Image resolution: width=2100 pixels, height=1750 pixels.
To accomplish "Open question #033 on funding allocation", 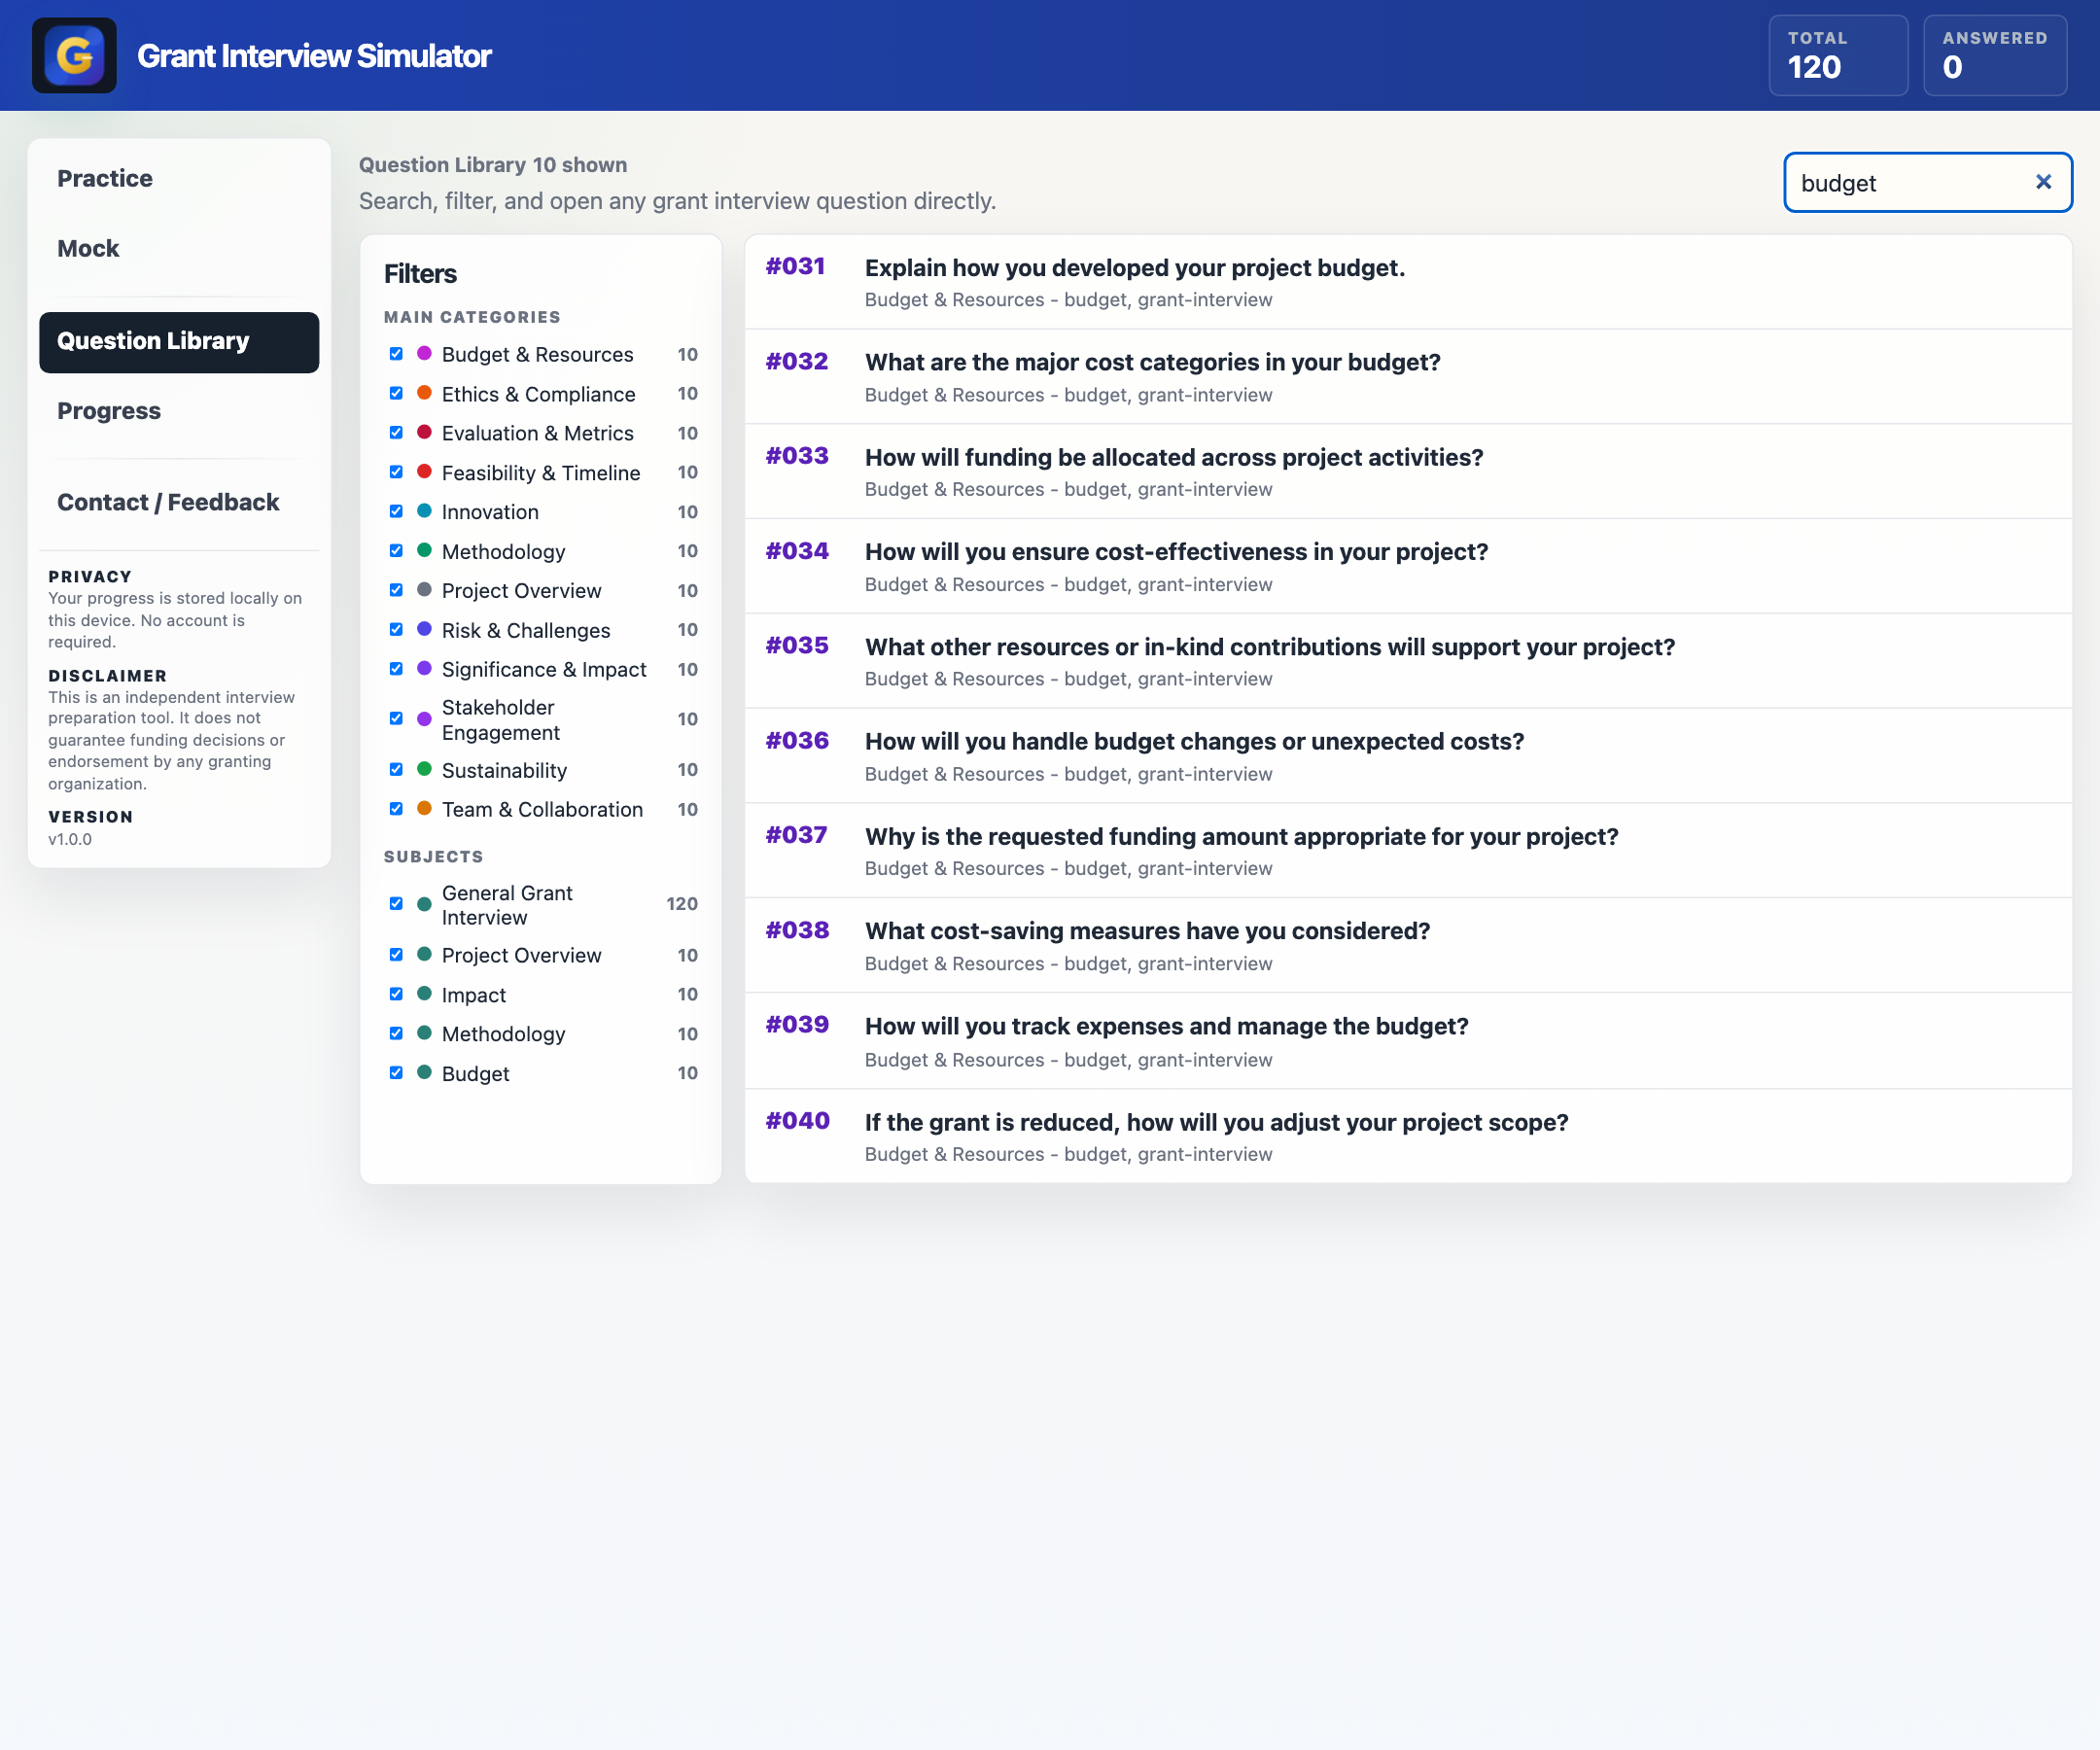I will coord(1408,472).
